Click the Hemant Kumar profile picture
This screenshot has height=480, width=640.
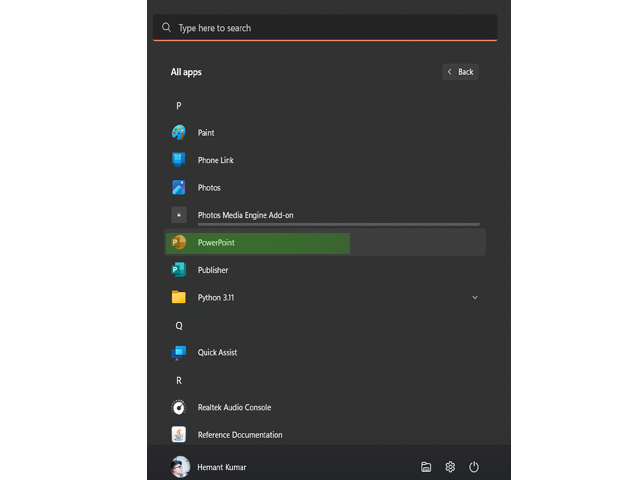pyautogui.click(x=180, y=467)
